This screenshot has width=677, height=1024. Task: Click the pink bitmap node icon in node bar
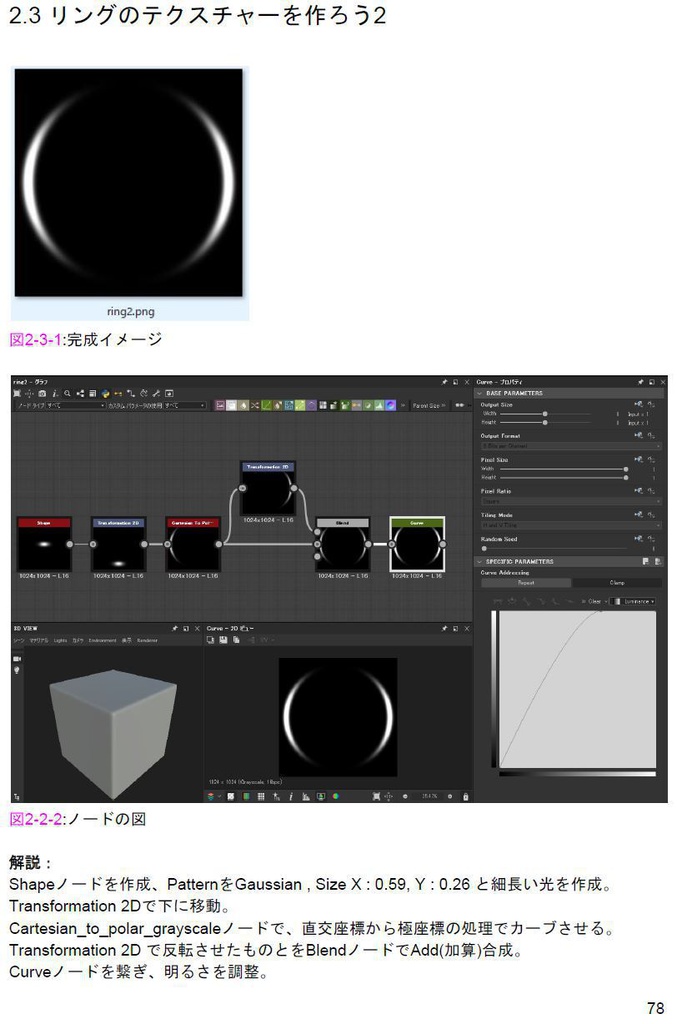[219, 405]
